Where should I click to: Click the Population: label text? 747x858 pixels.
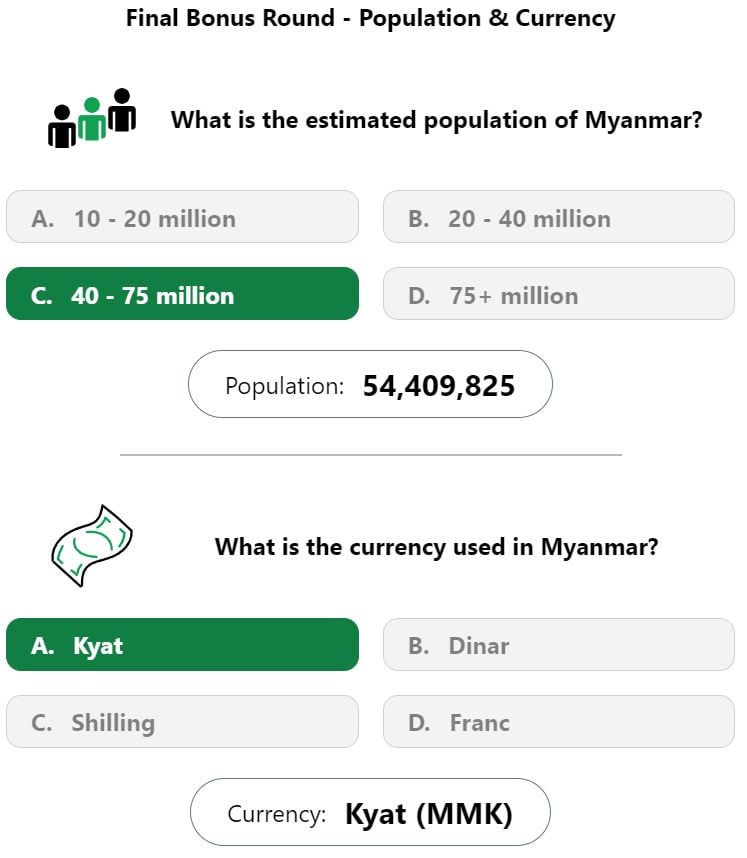285,386
